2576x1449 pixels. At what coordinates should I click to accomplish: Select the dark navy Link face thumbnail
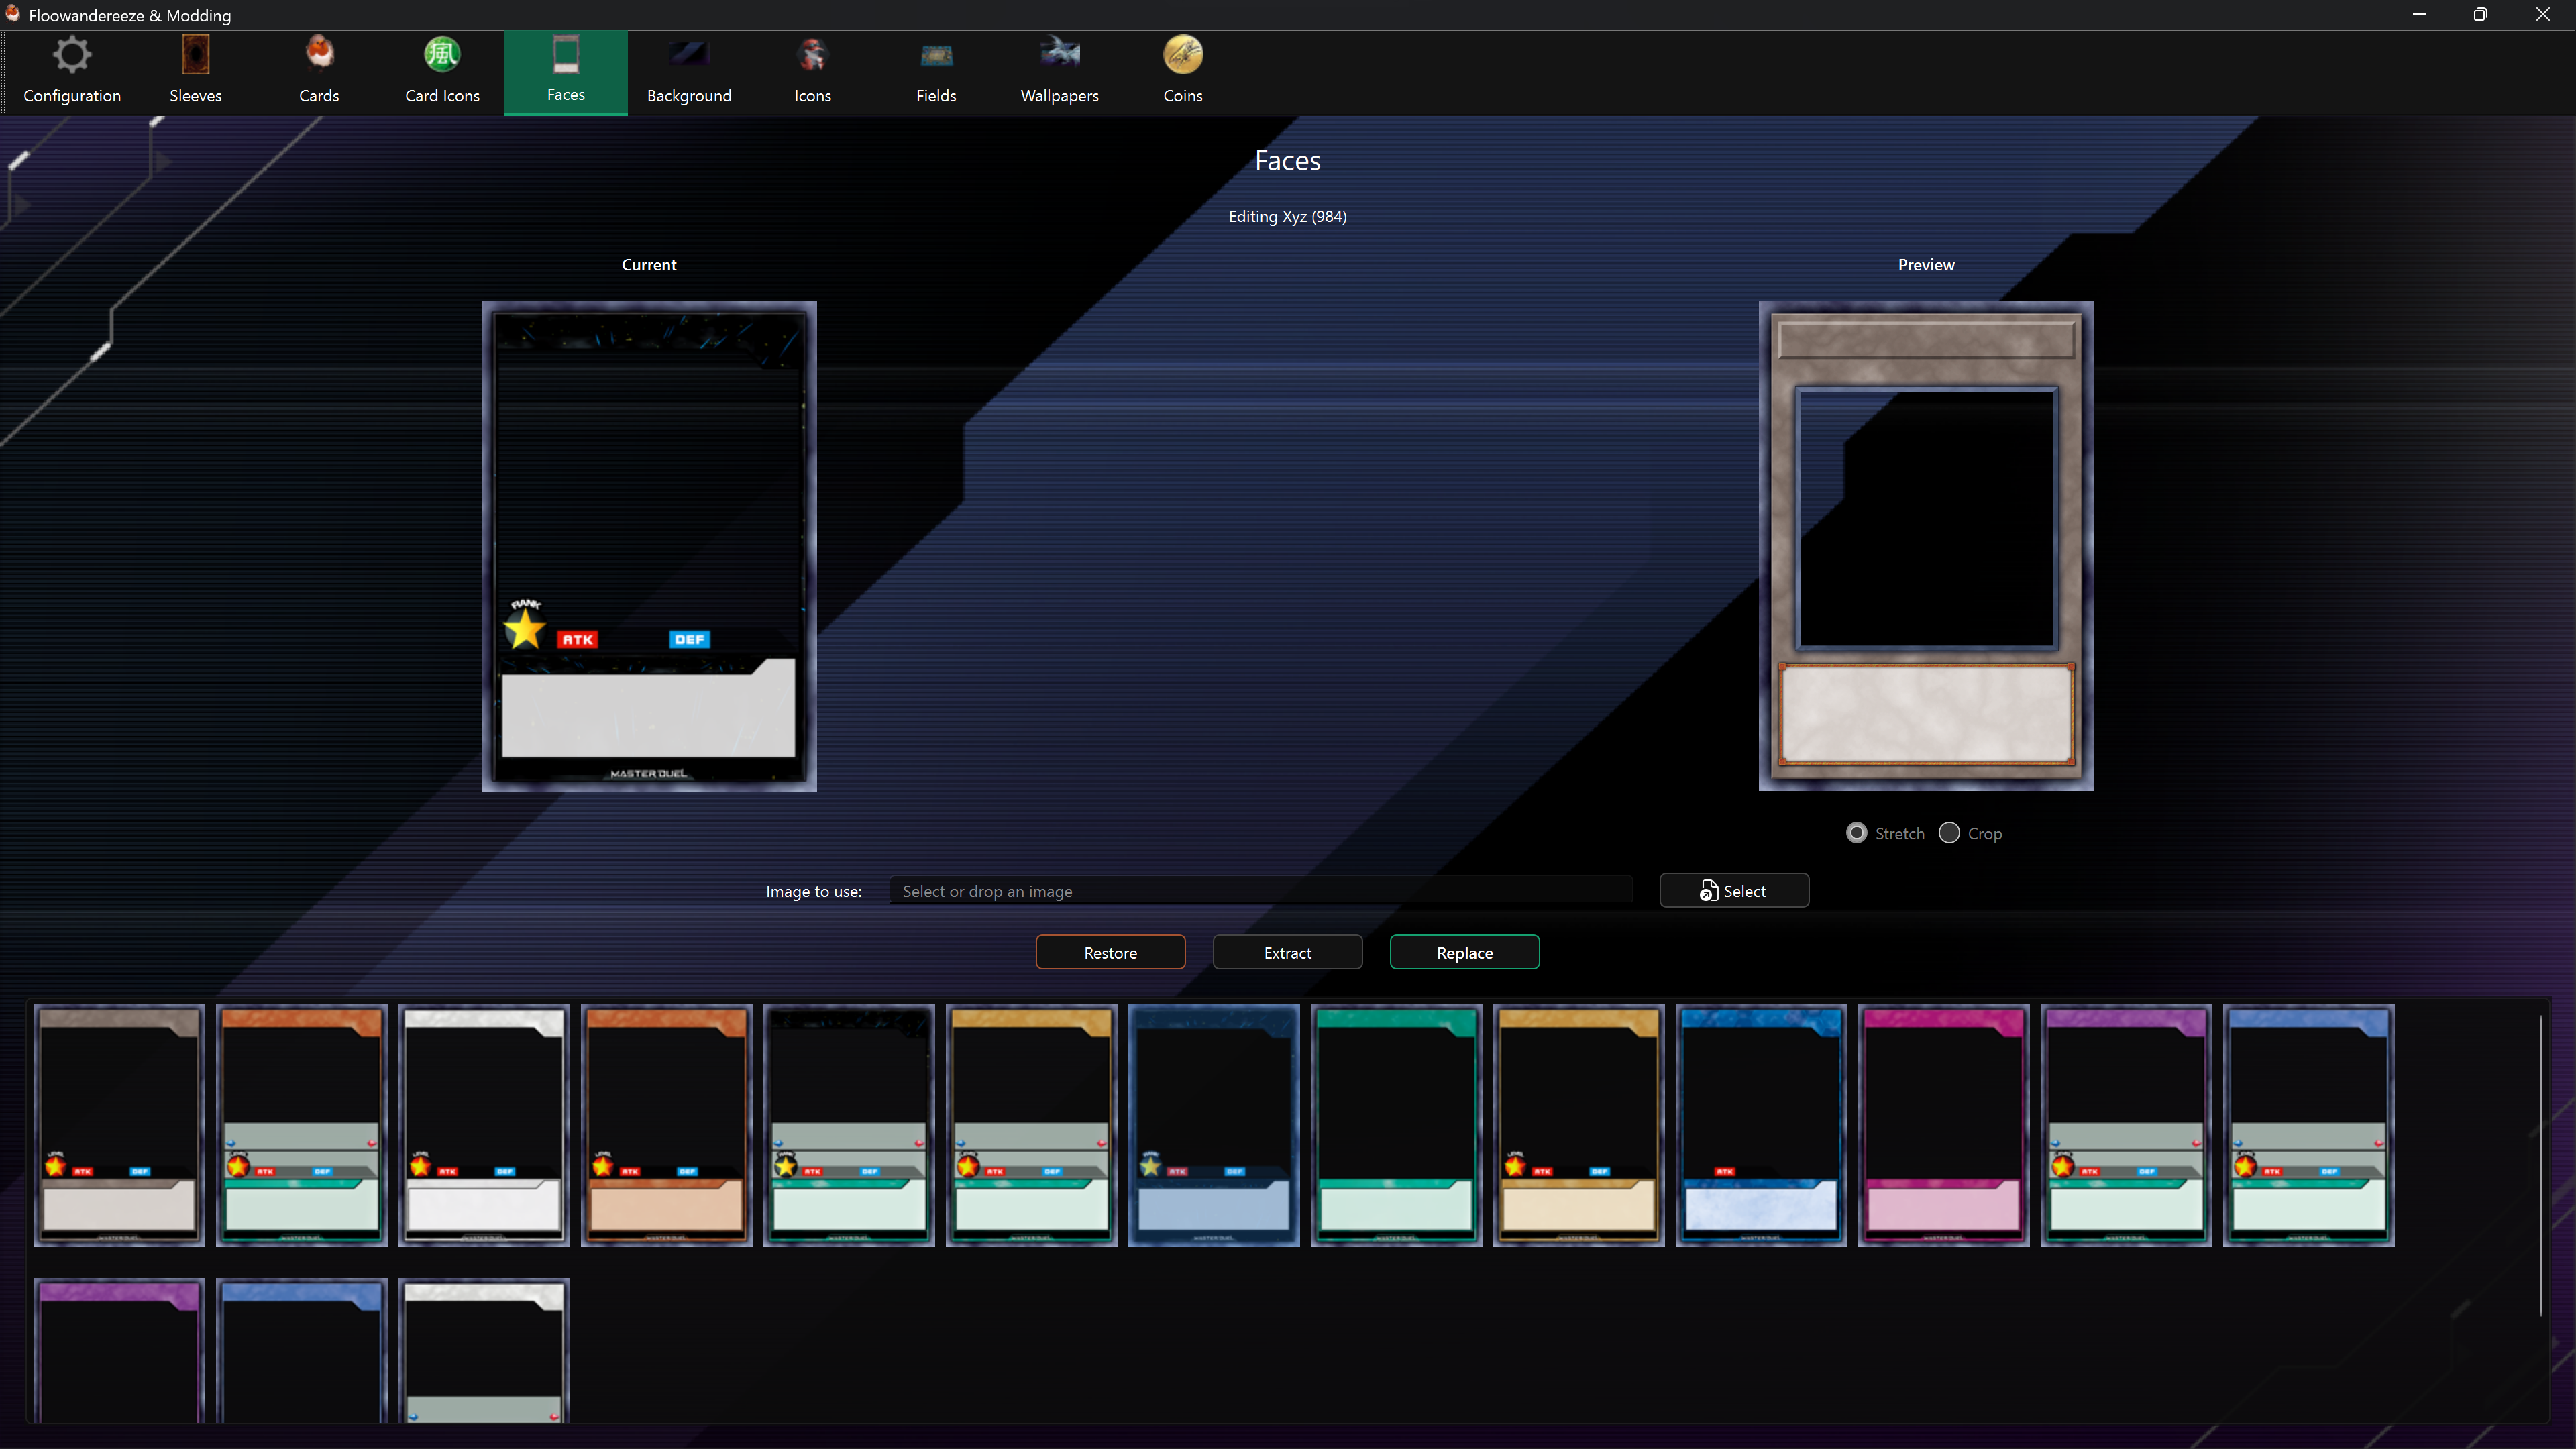1214,1126
